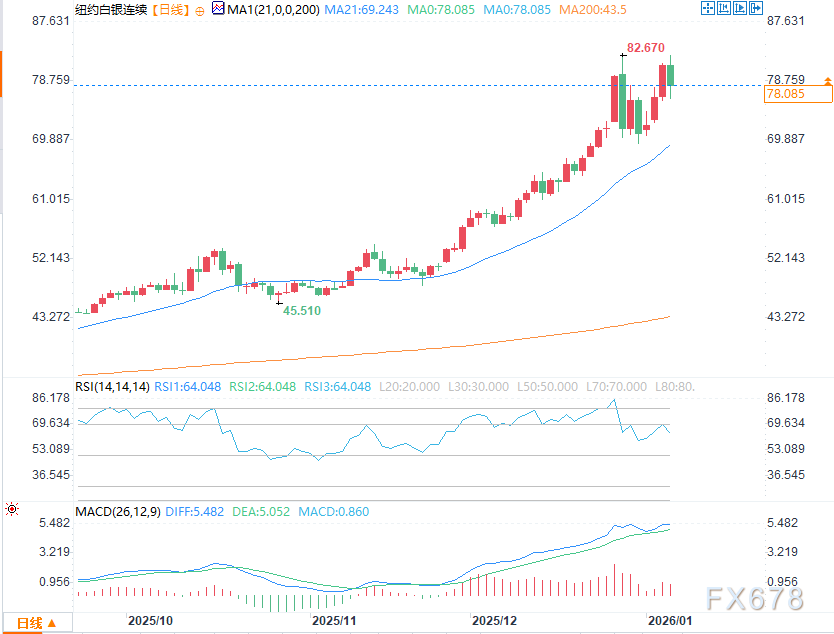Click the orange circled-plus icon beside 【日线】

(197, 10)
